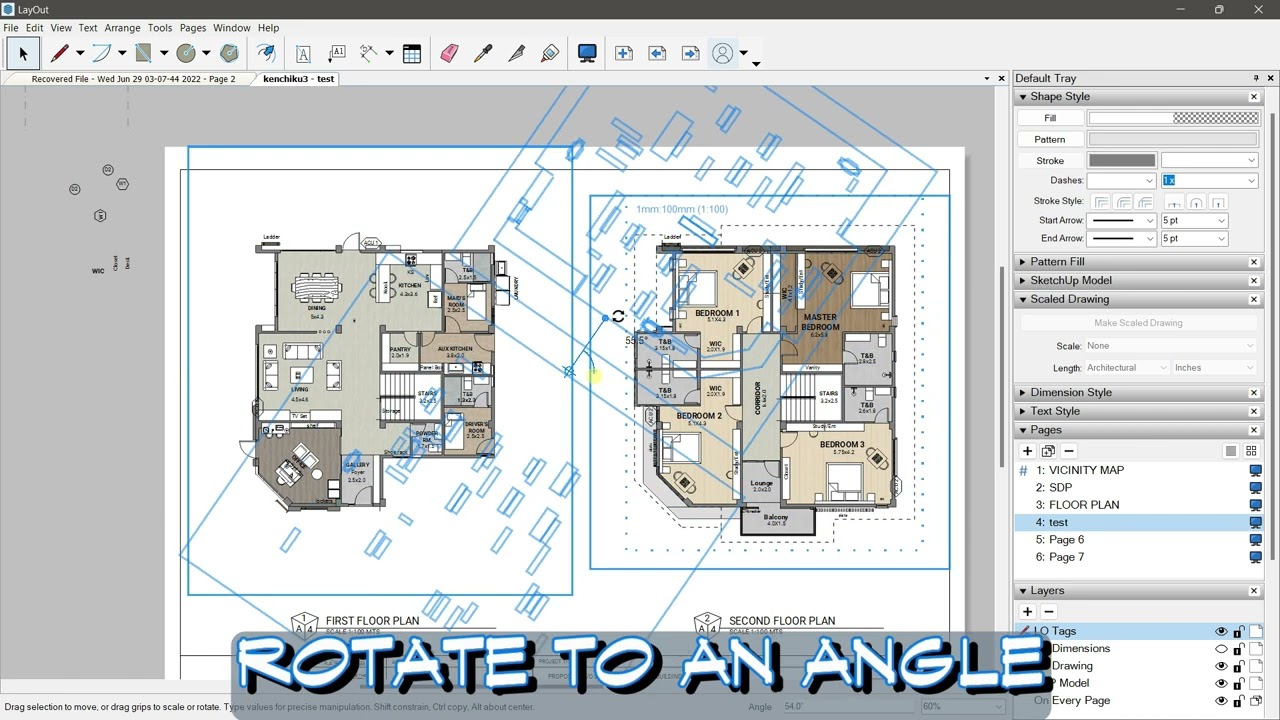The image size is (1280, 720).
Task: Choose the Text tool
Action: click(x=303, y=54)
